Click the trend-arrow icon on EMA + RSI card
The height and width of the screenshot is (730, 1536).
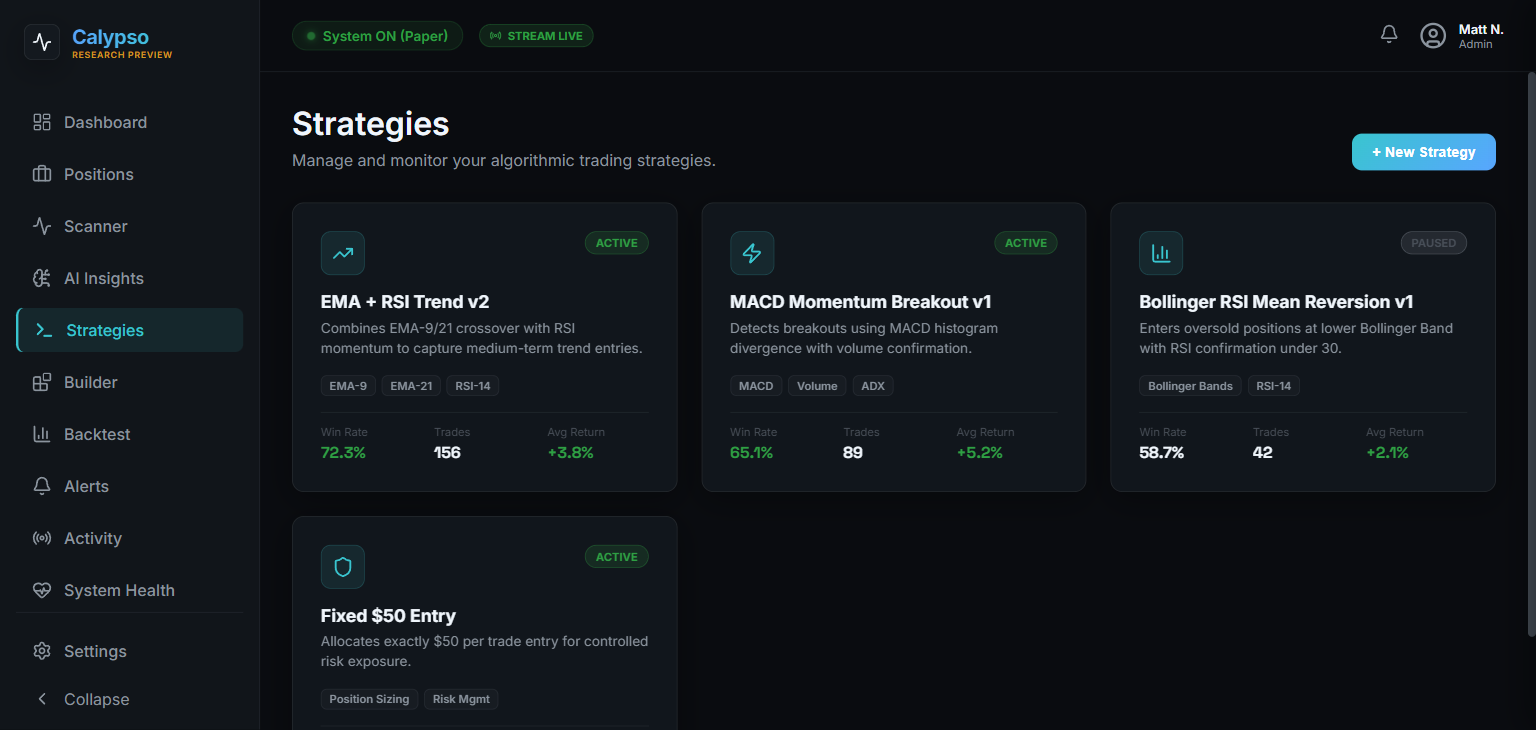coord(342,253)
